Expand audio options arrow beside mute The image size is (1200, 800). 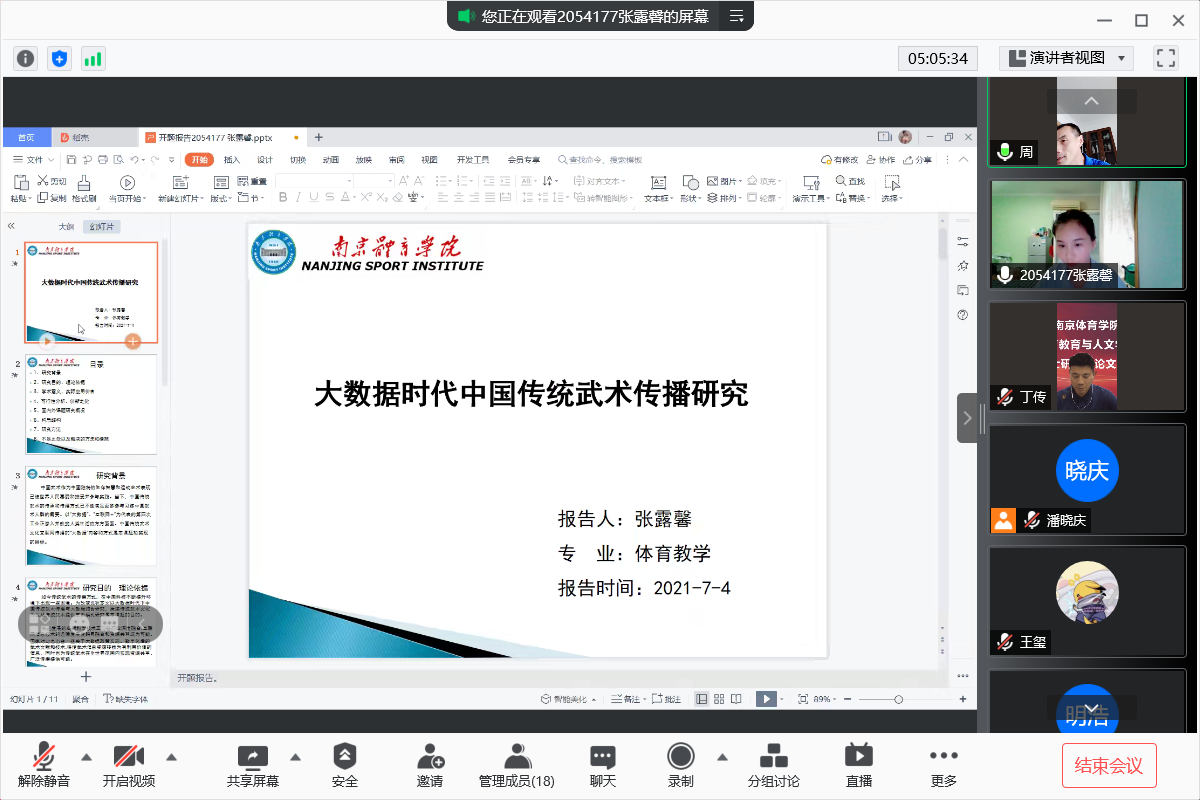86,756
